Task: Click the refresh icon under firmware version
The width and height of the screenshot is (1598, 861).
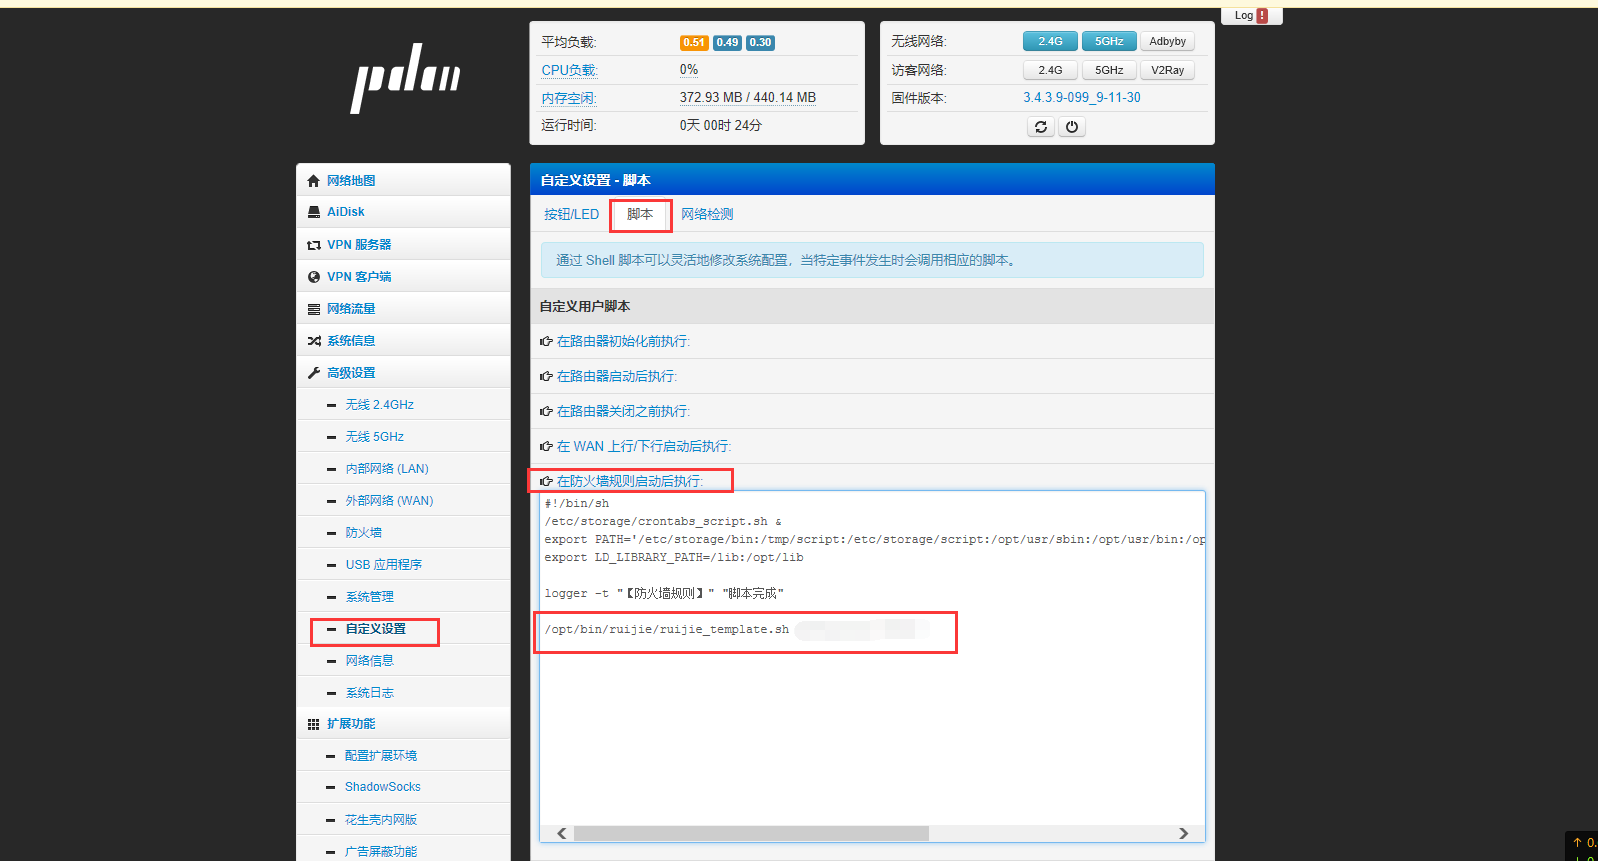Action: (1041, 127)
